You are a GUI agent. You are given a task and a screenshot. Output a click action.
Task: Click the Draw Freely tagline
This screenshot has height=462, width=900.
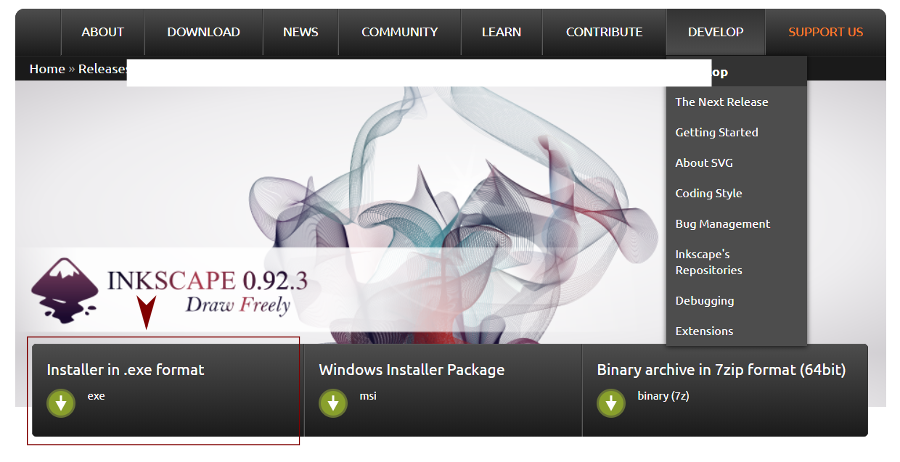[x=238, y=305]
